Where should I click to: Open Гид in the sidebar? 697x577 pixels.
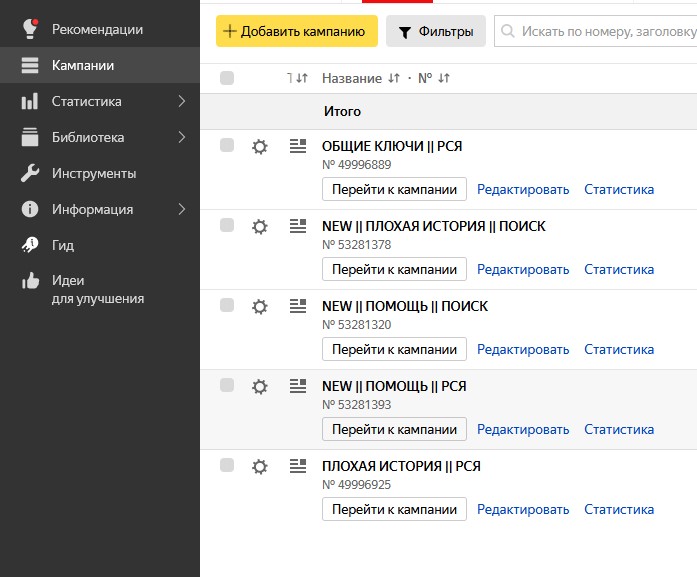pyautogui.click(x=100, y=245)
